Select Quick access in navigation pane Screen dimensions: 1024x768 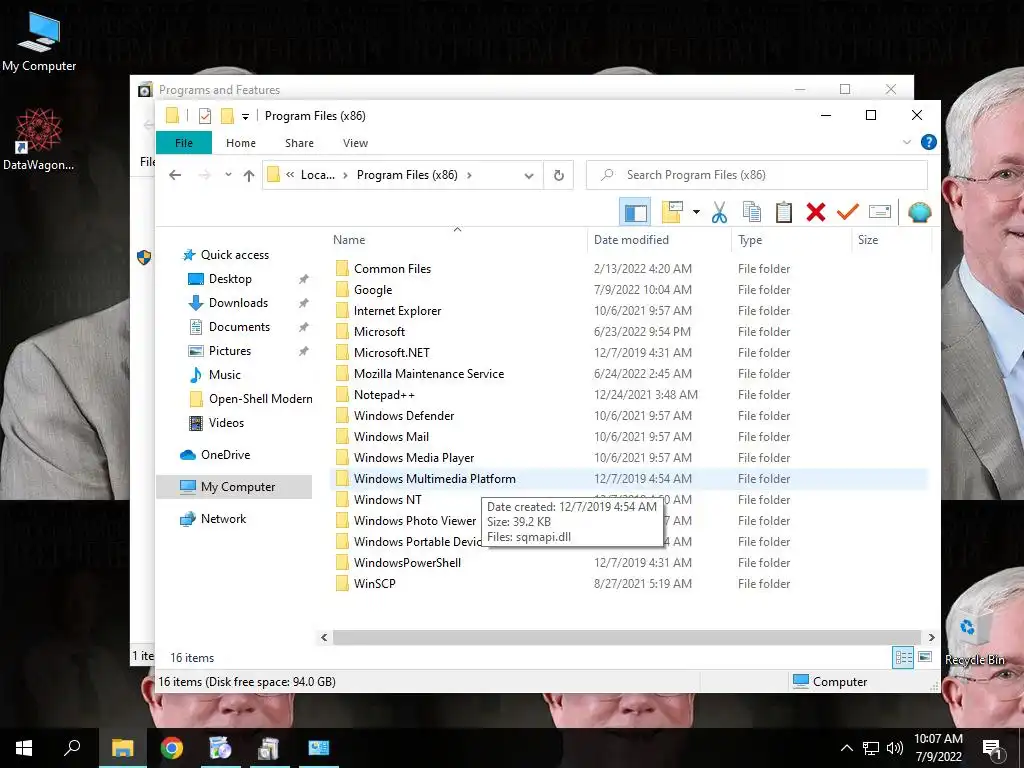234,255
